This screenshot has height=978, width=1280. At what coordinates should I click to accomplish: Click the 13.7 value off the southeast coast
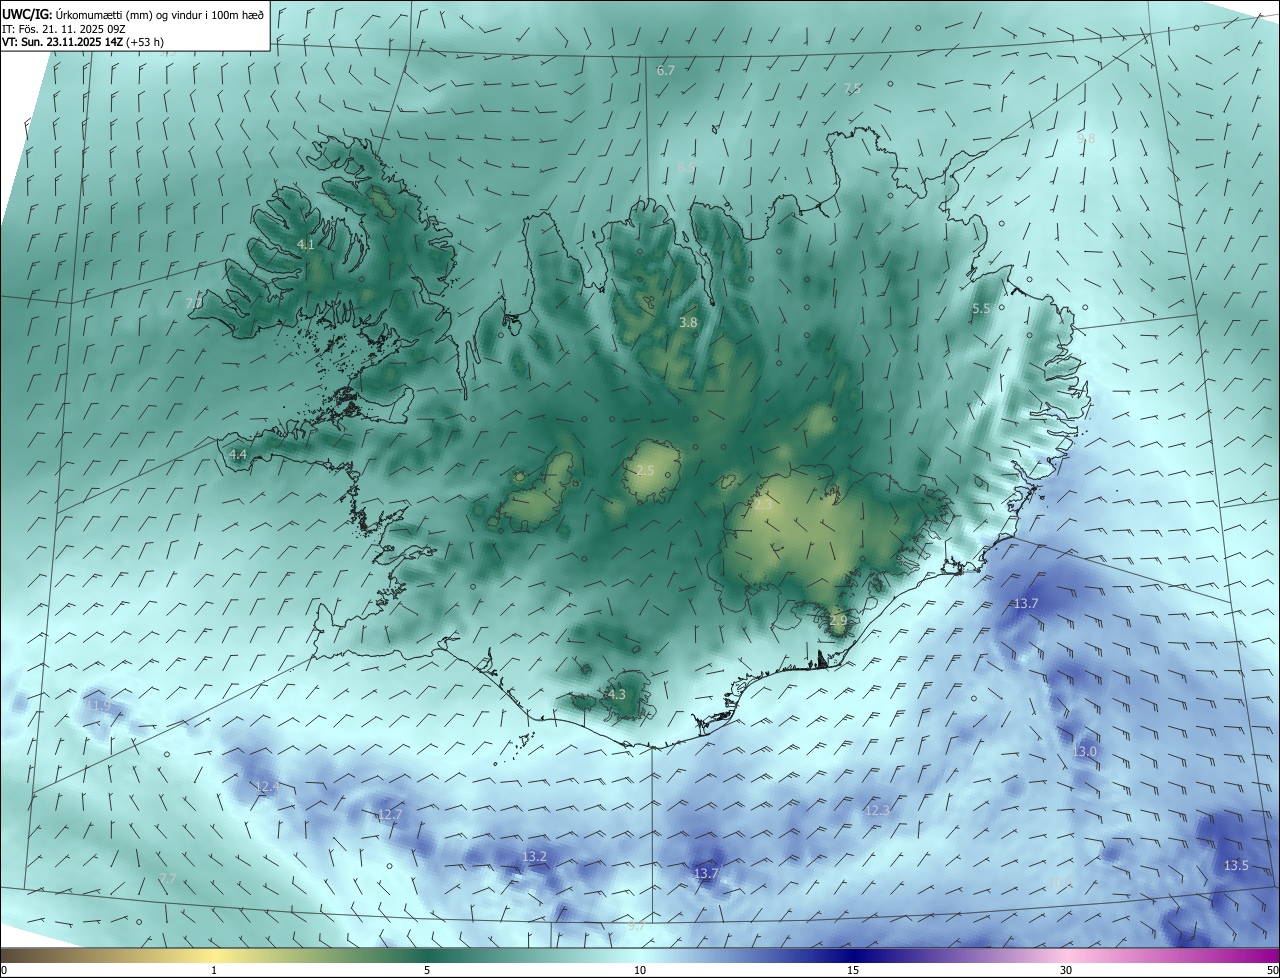pyautogui.click(x=1026, y=604)
